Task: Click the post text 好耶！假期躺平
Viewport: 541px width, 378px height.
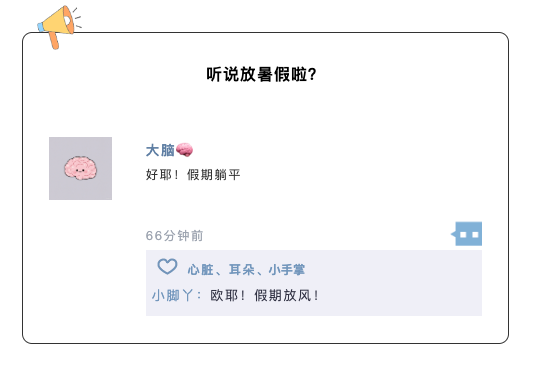Action: [x=193, y=175]
